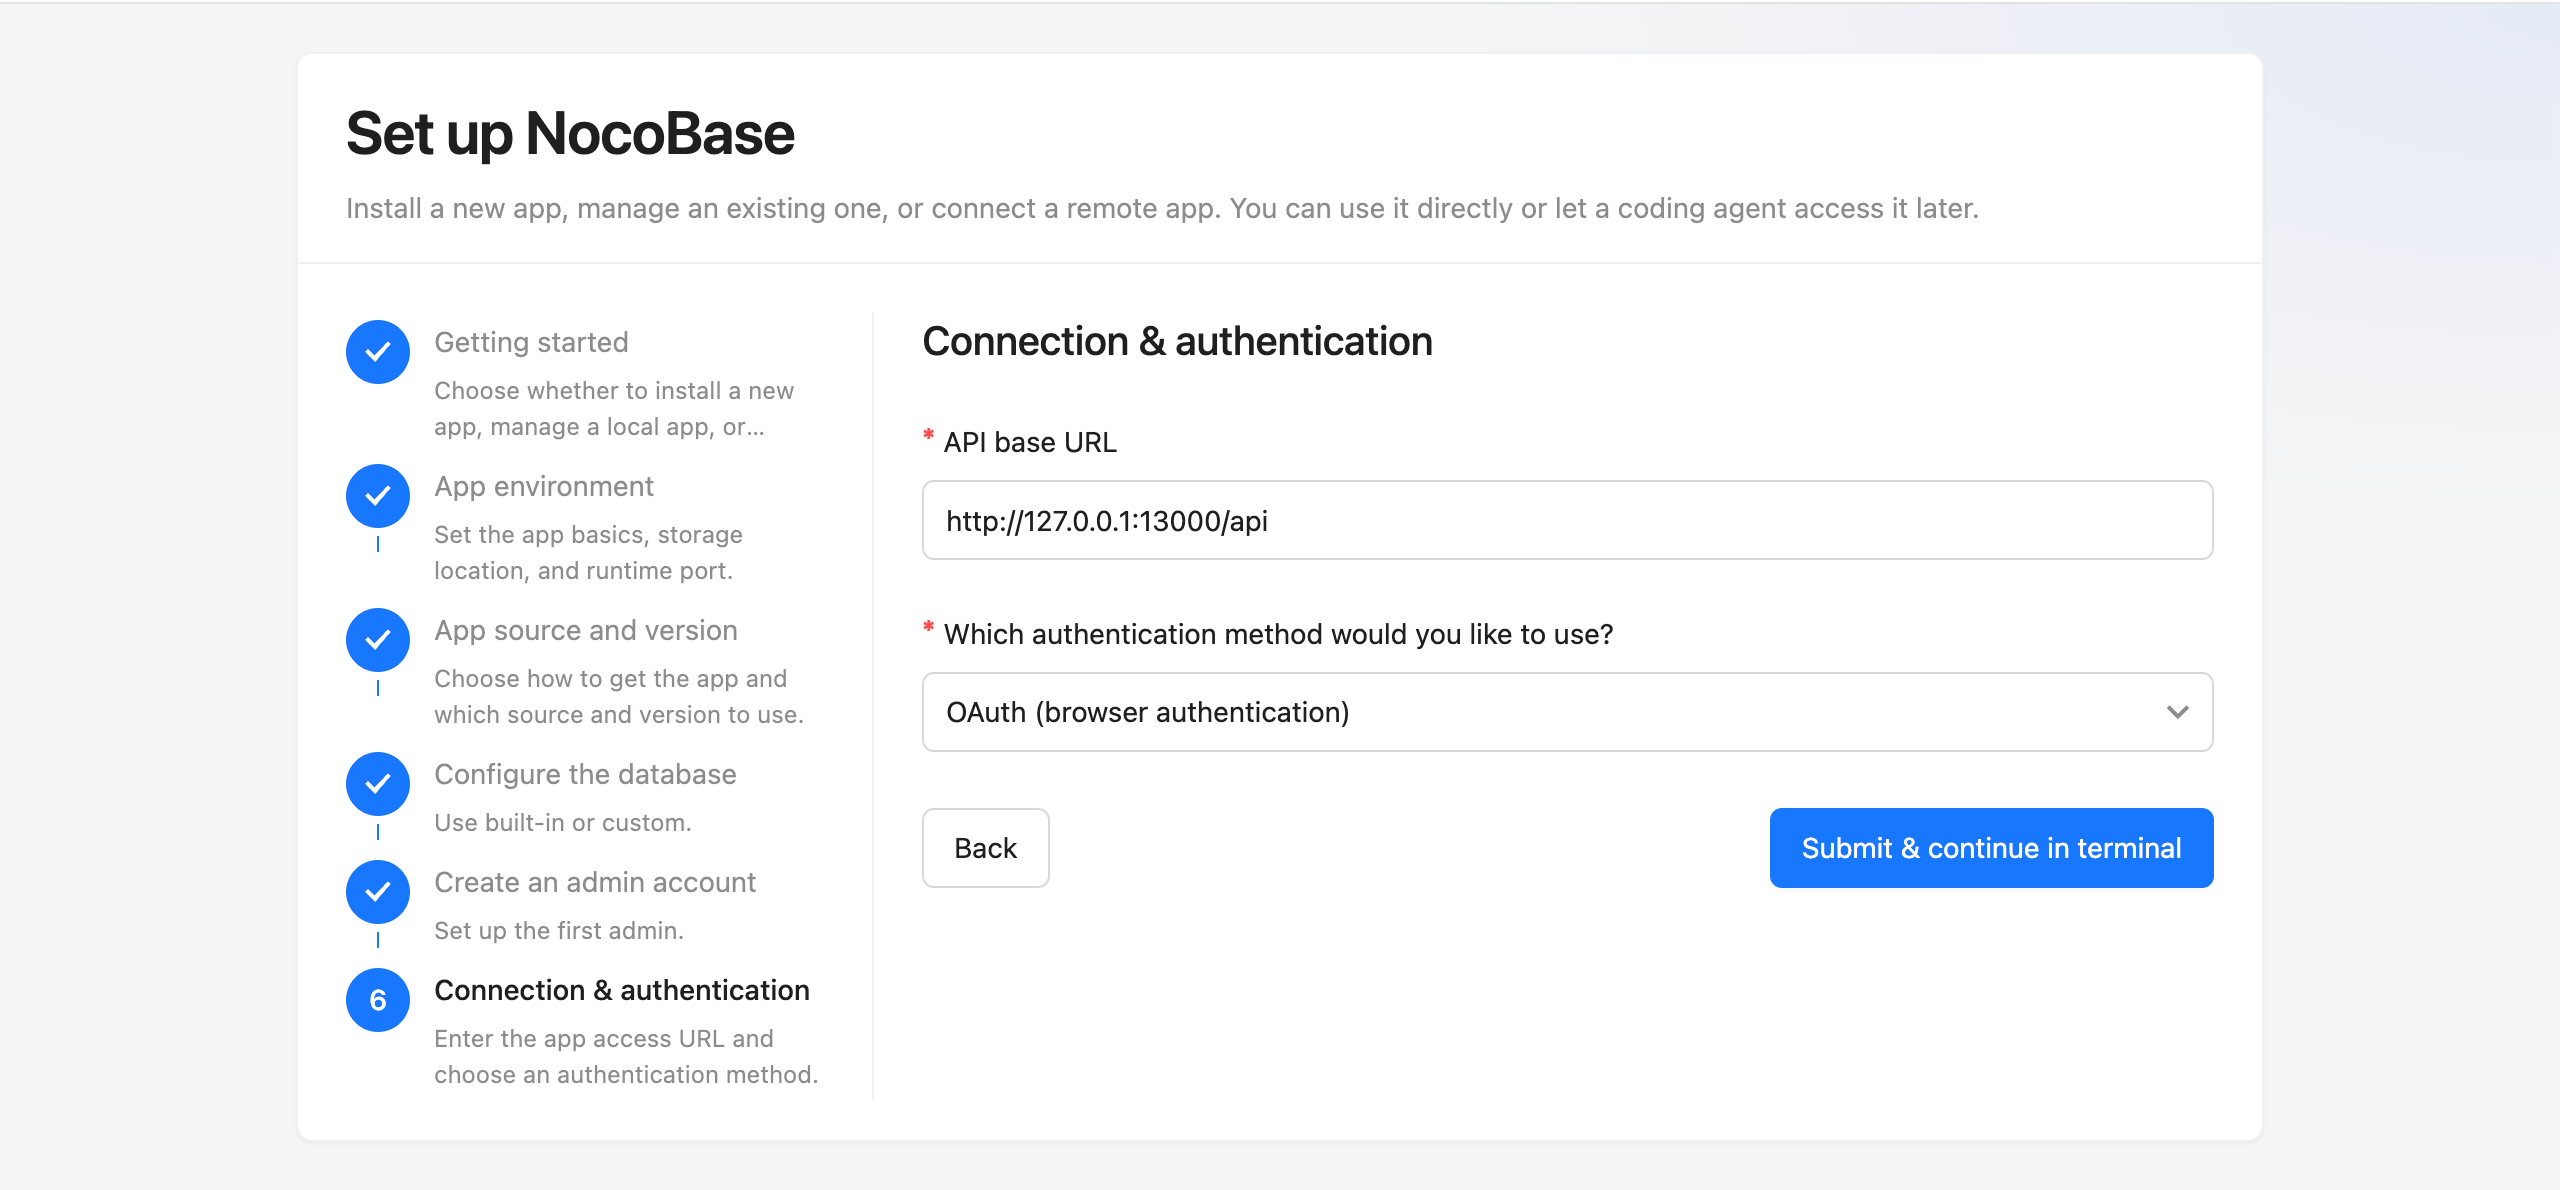Click the 'Use built-in or custom.' description
The height and width of the screenshot is (1190, 2560).
point(563,822)
